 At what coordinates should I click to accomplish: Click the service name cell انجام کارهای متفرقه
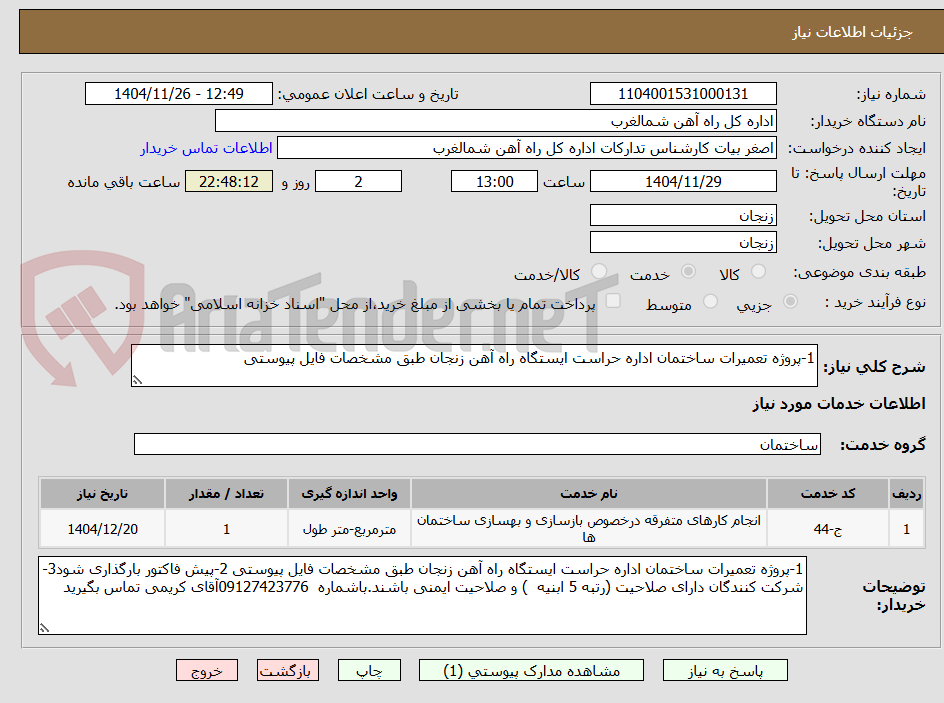589,528
